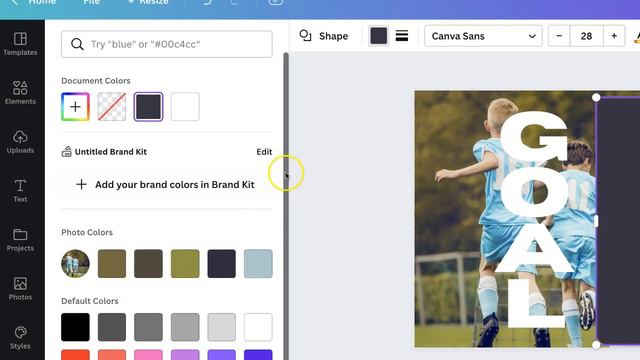Select the light gray default color swatch
This screenshot has height=360, width=640.
point(185,327)
